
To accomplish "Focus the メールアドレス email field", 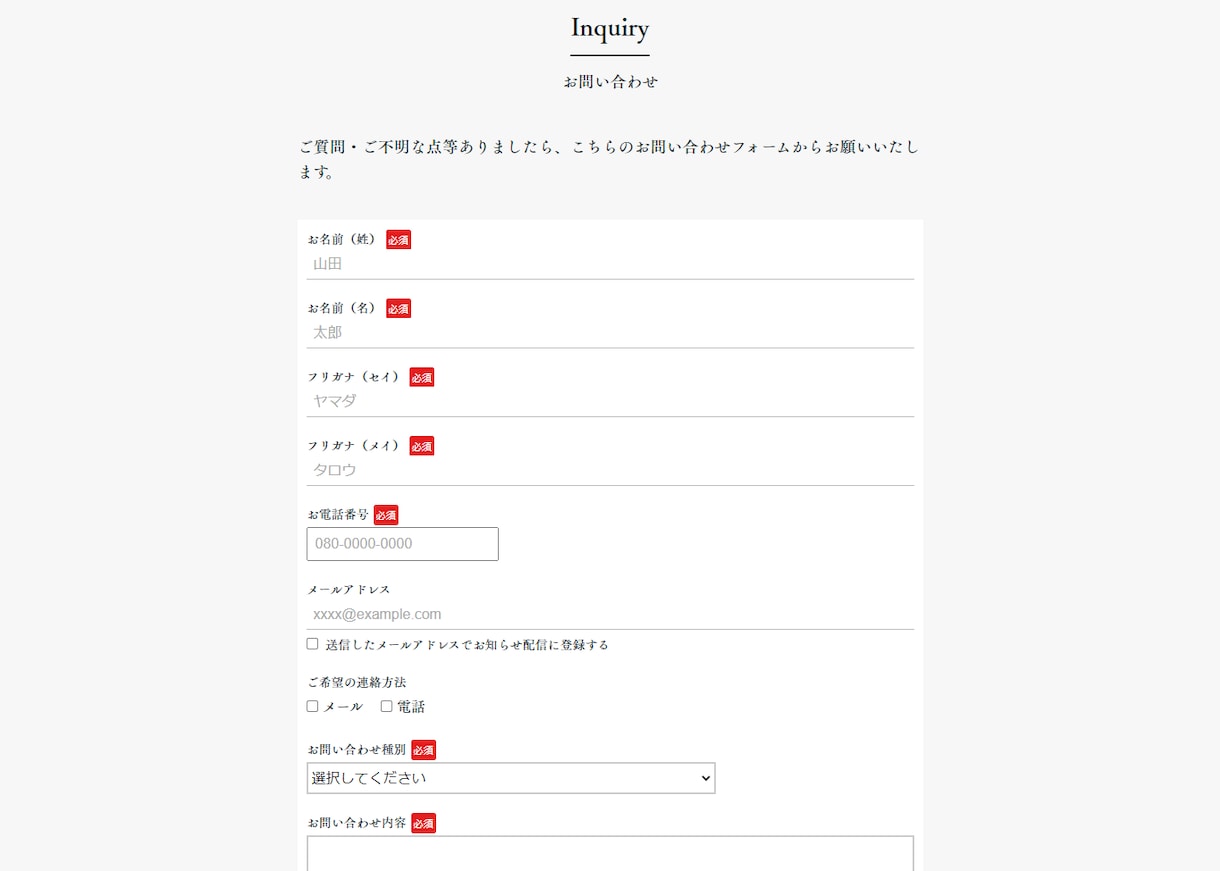I will point(610,614).
